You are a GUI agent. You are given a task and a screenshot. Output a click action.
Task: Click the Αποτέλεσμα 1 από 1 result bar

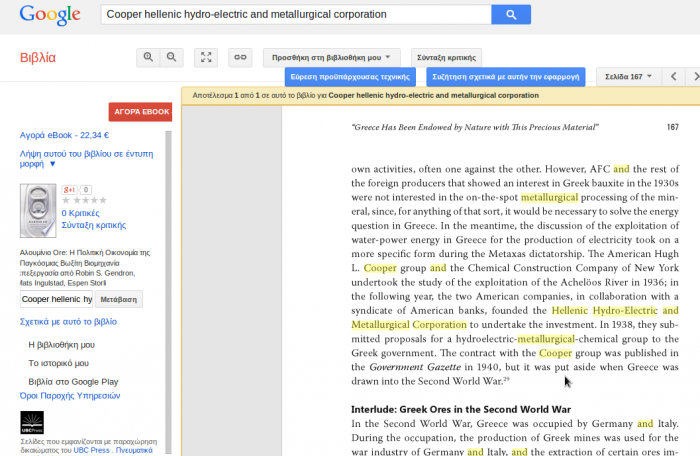(x=440, y=96)
